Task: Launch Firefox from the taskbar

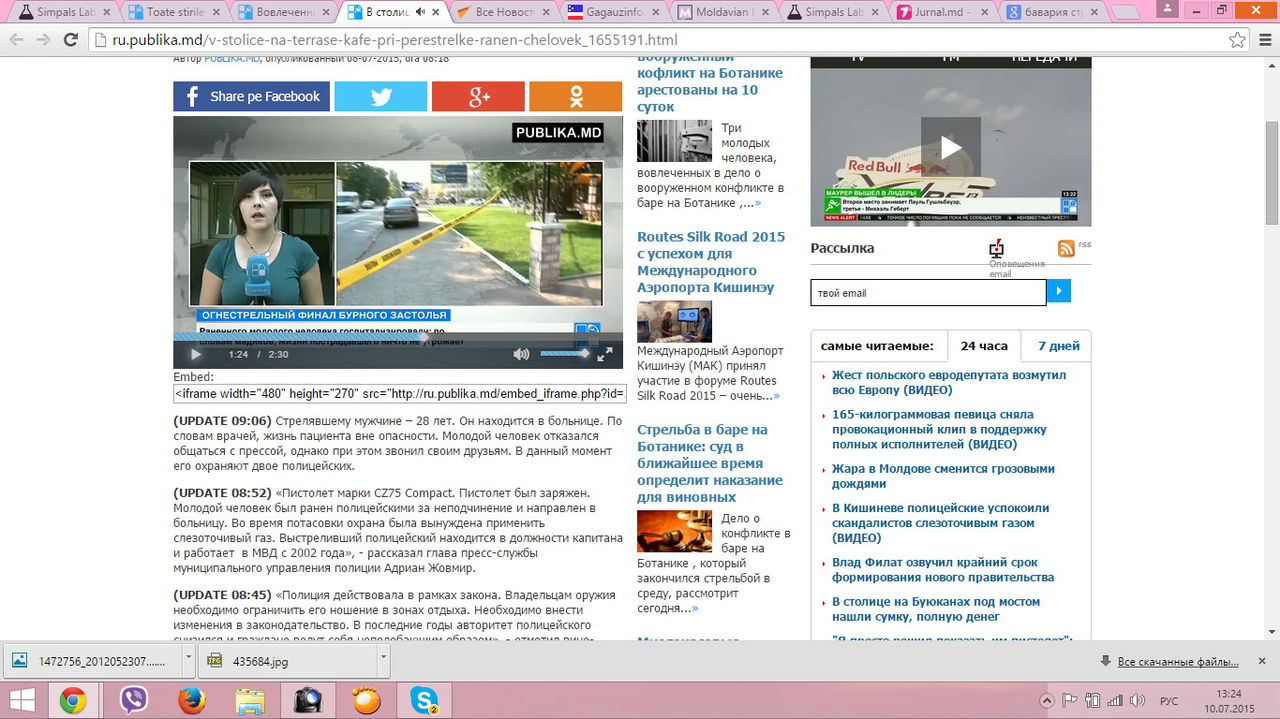Action: pyautogui.click(x=191, y=700)
